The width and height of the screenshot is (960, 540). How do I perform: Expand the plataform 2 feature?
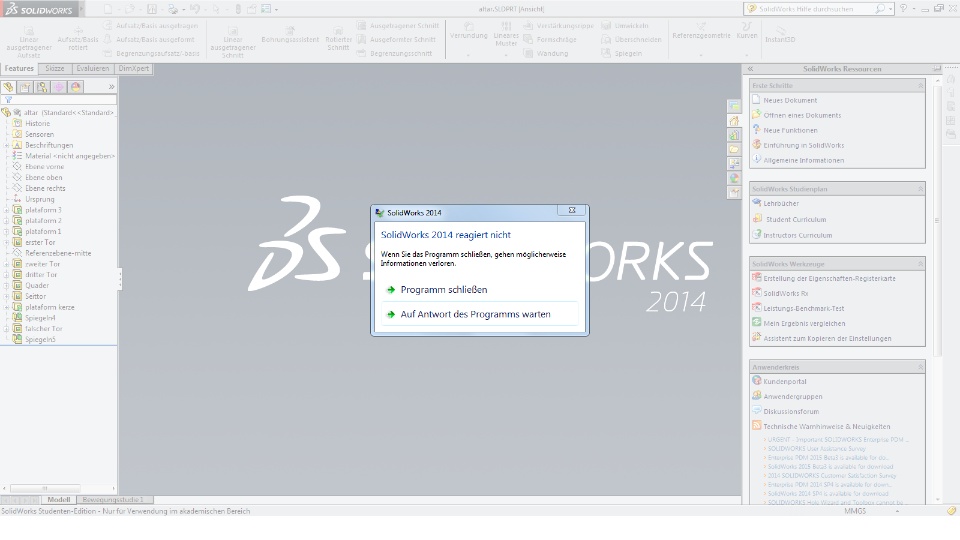point(6,220)
